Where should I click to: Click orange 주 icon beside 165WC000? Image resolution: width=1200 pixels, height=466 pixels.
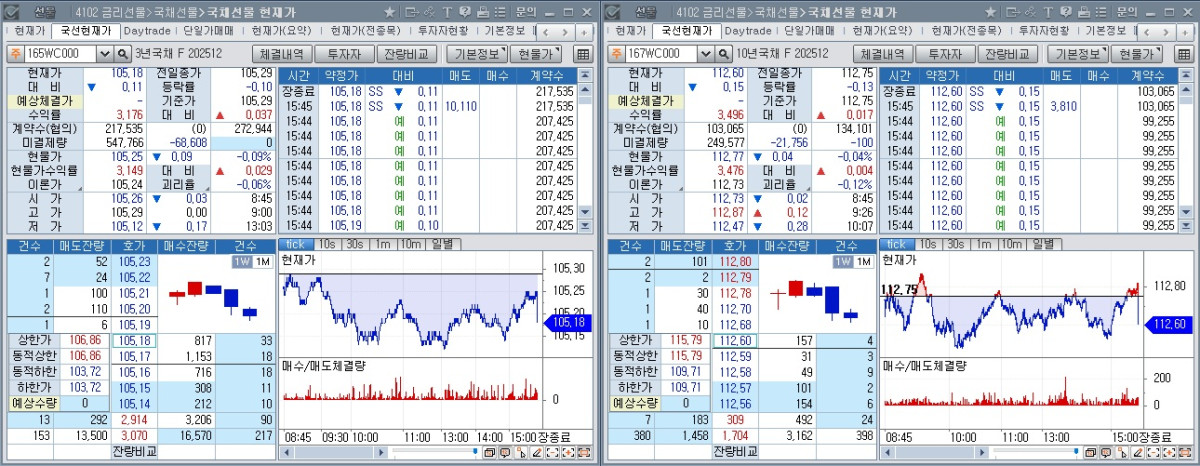[15, 54]
